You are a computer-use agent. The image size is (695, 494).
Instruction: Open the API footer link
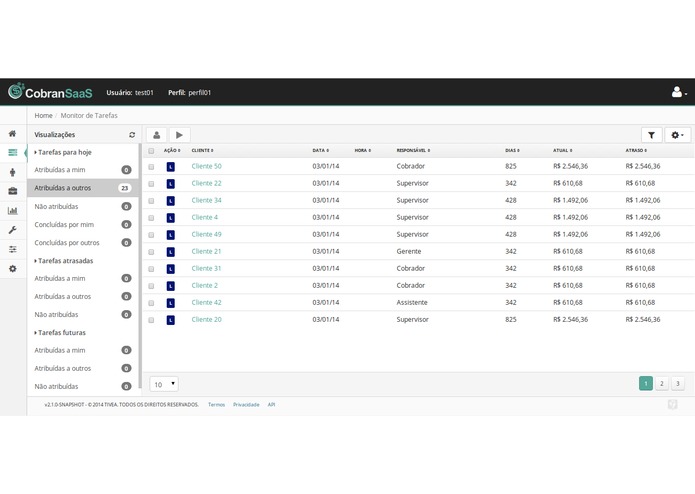pos(271,405)
